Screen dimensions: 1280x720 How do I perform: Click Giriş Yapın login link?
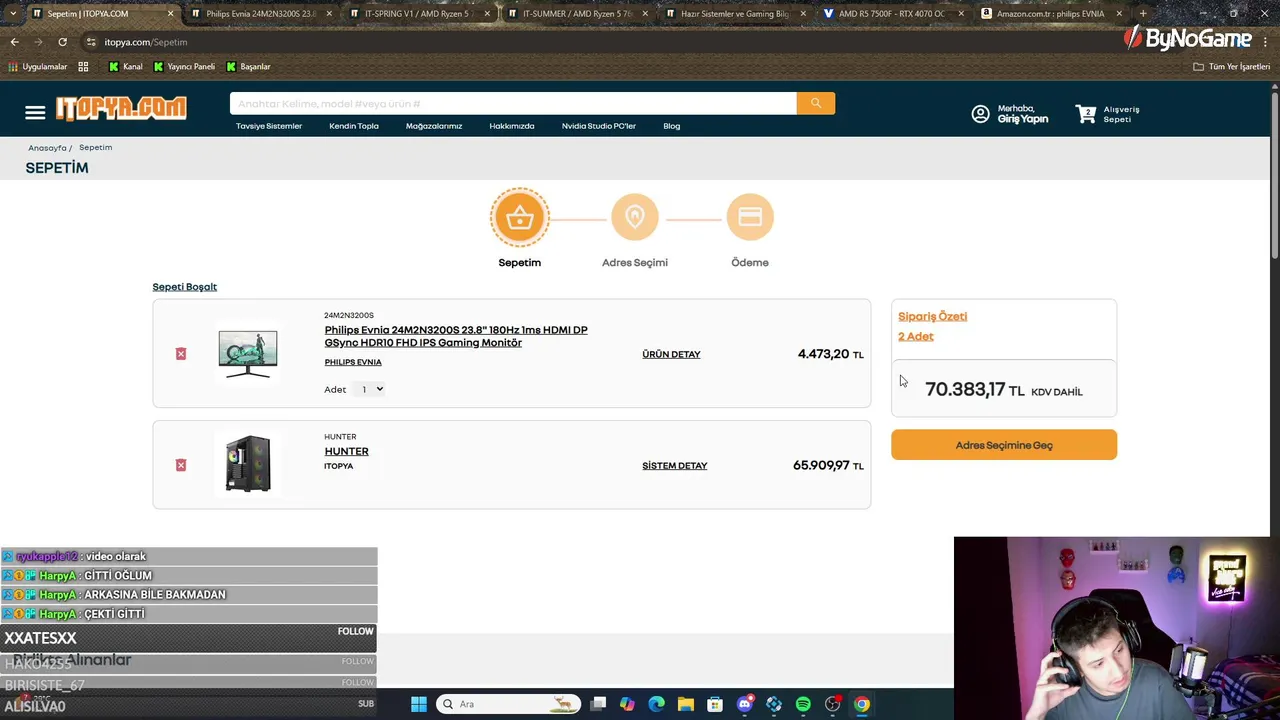1023,119
